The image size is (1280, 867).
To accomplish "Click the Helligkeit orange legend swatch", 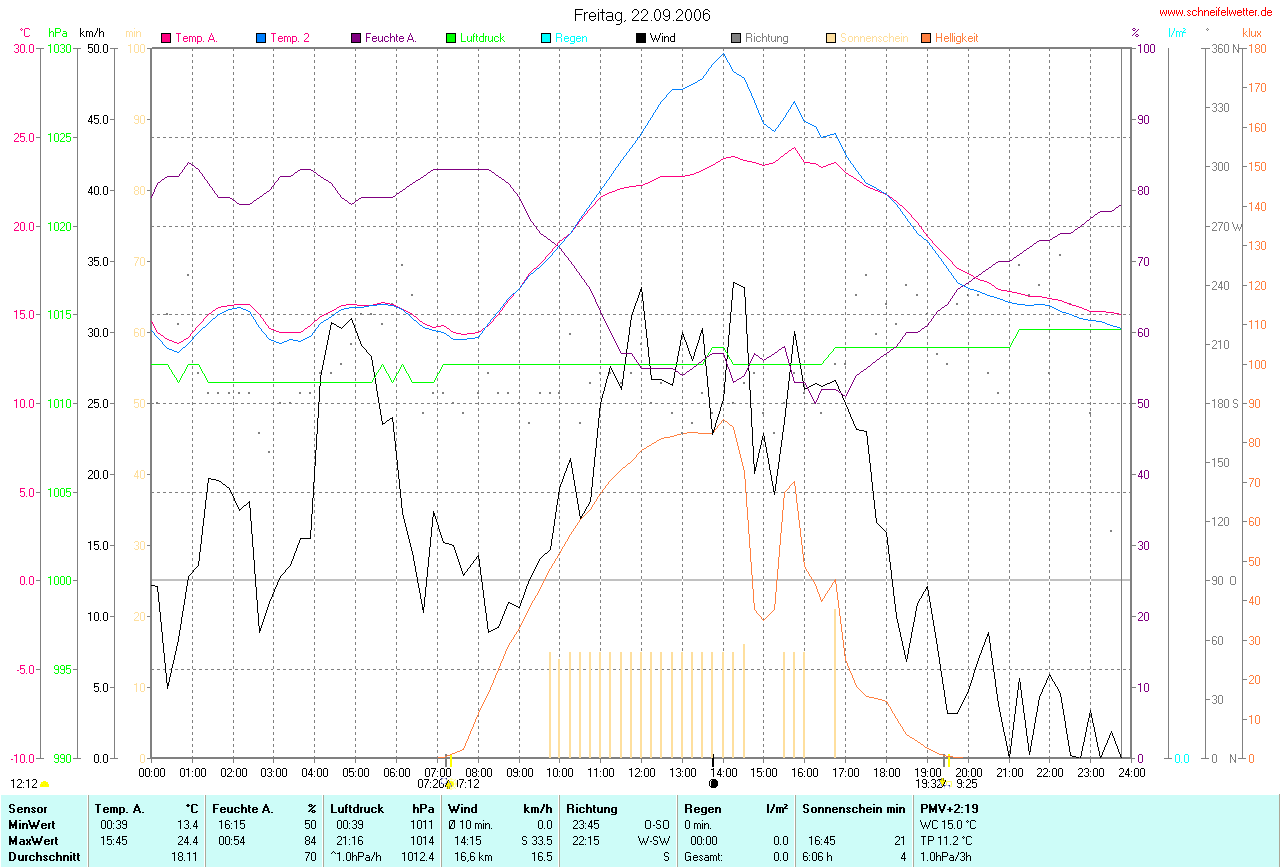I will coord(926,38).
